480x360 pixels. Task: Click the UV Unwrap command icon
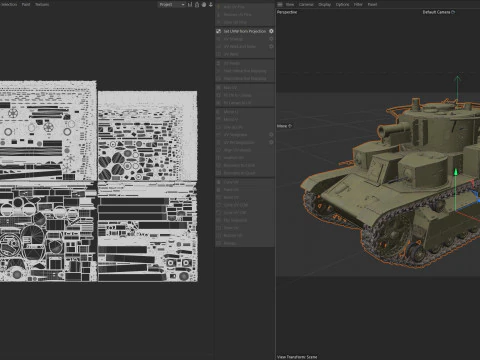tap(219, 39)
